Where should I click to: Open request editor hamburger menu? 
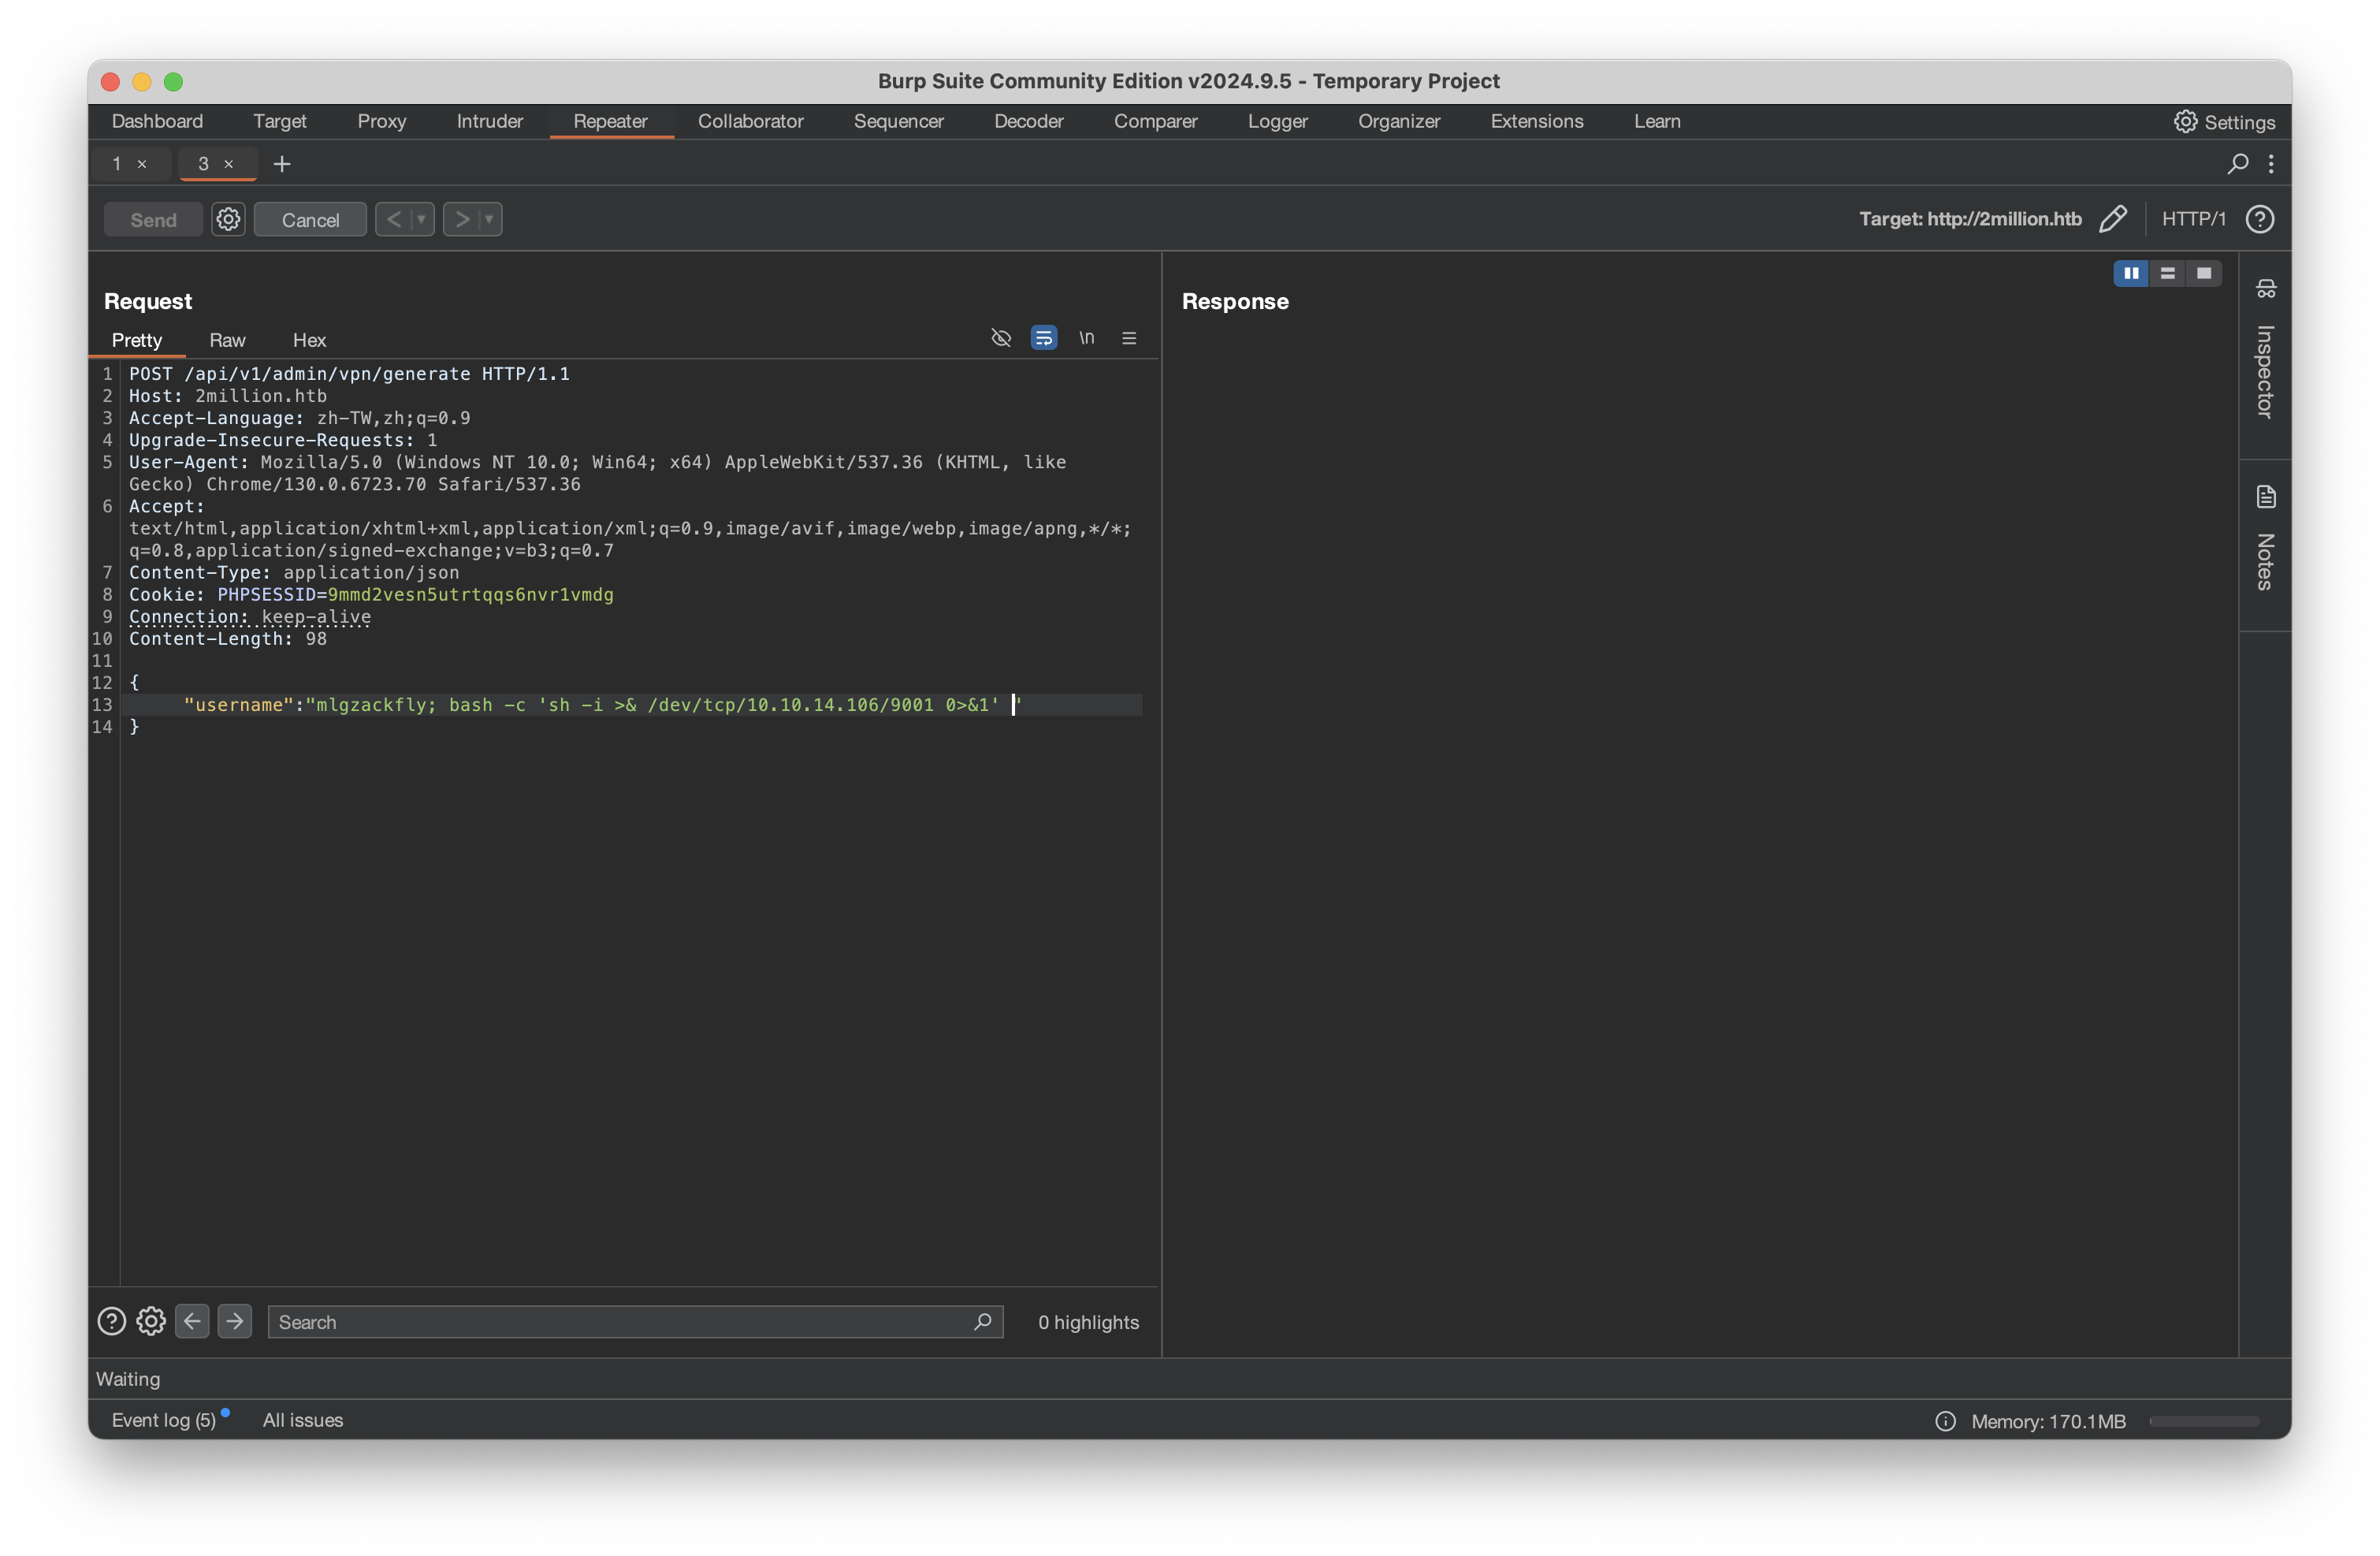point(1129,339)
